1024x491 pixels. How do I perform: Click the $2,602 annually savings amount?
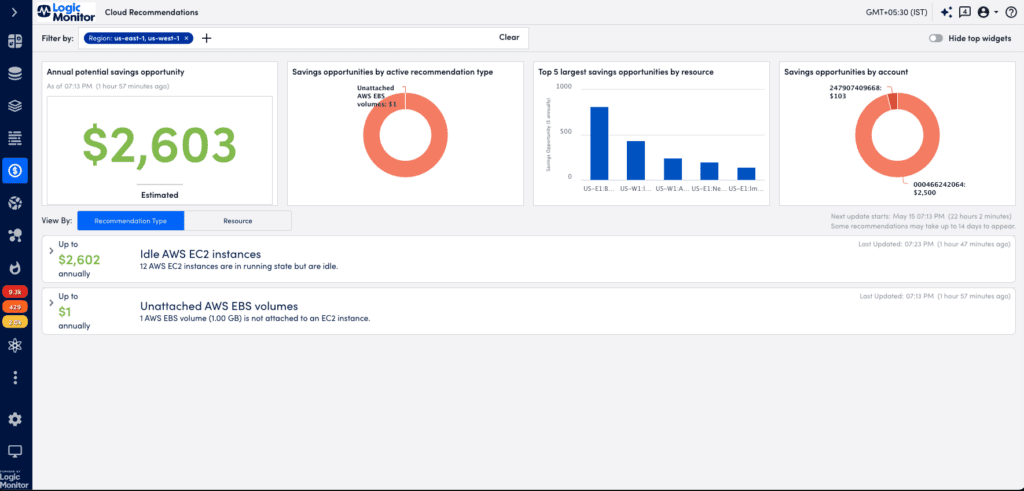point(79,260)
